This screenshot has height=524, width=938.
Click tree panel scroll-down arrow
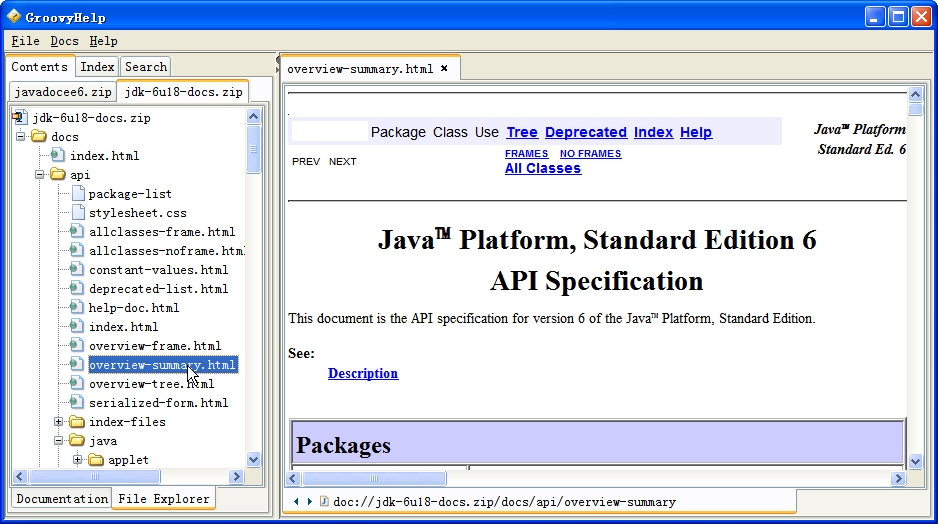(x=254, y=459)
